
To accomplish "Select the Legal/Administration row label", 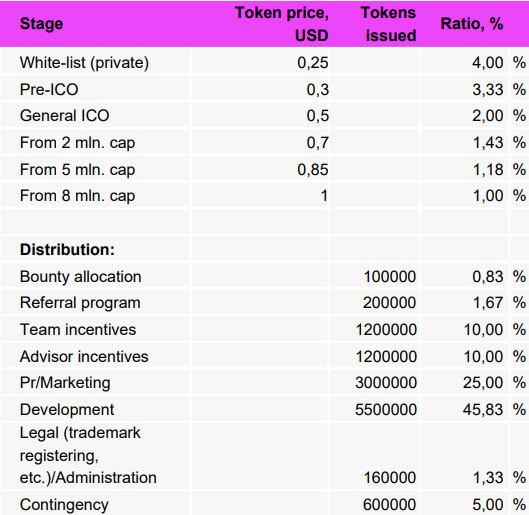I will click(x=88, y=455).
